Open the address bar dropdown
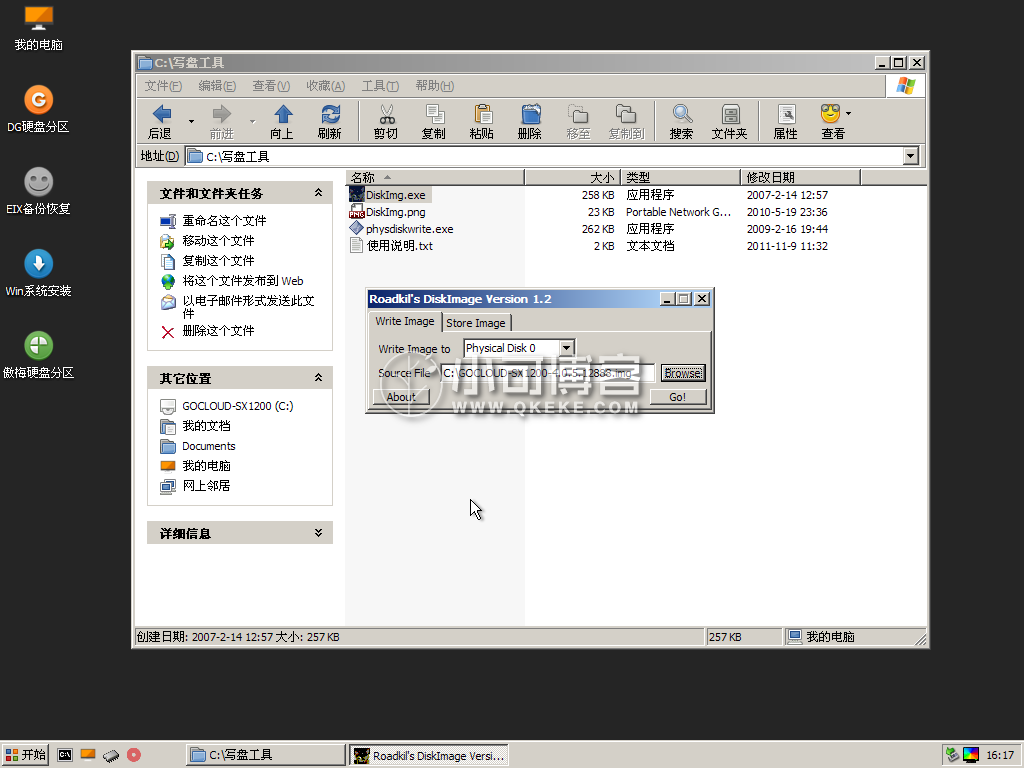Screen dimensions: 1024x768 tap(911, 155)
